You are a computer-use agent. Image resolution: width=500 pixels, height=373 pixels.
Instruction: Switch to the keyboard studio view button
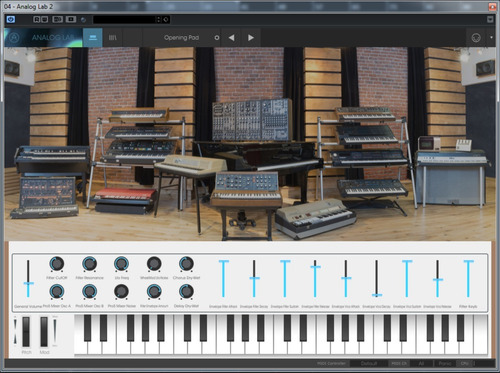click(x=93, y=38)
